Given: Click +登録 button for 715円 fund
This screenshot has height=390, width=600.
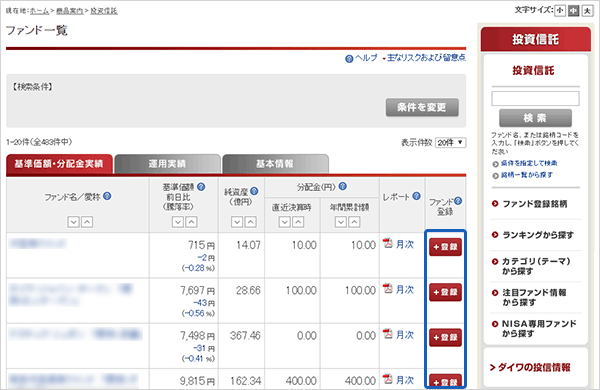Looking at the screenshot, I should [445, 247].
